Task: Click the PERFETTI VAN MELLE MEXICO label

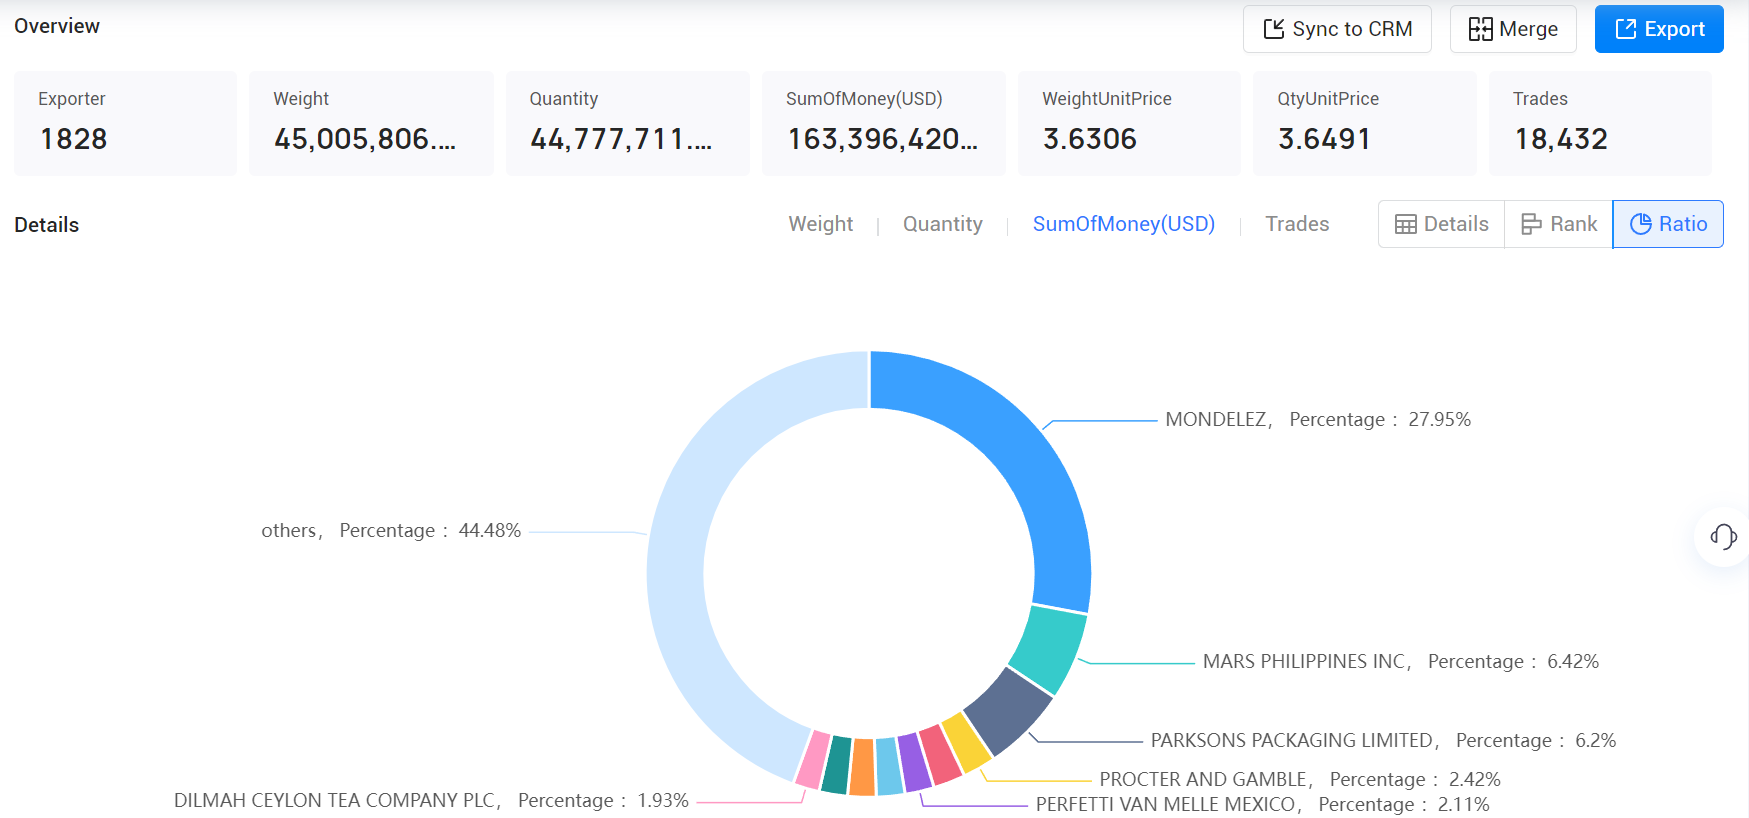Action: (1262, 804)
